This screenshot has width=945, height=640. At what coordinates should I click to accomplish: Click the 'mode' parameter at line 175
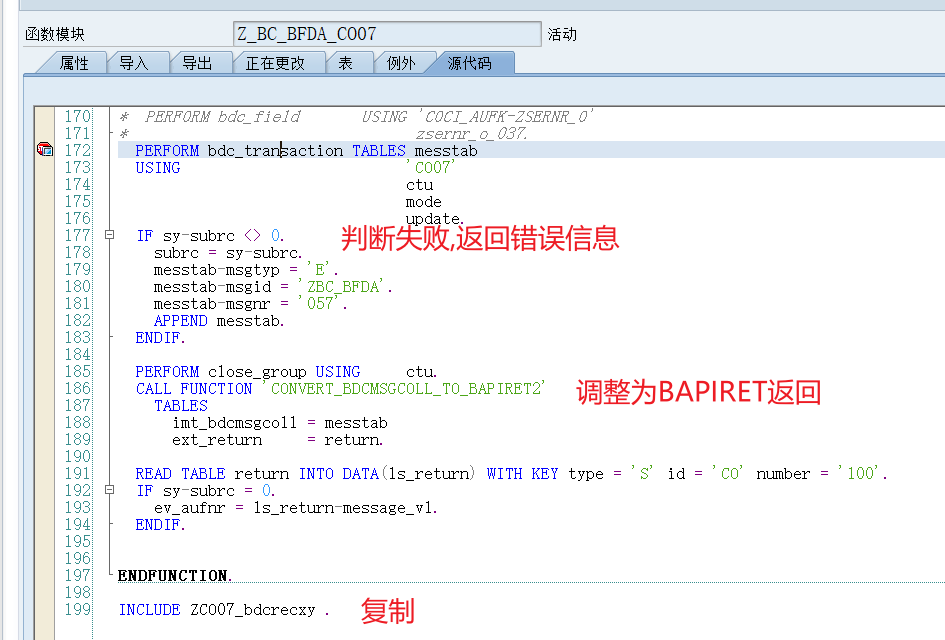click(424, 201)
